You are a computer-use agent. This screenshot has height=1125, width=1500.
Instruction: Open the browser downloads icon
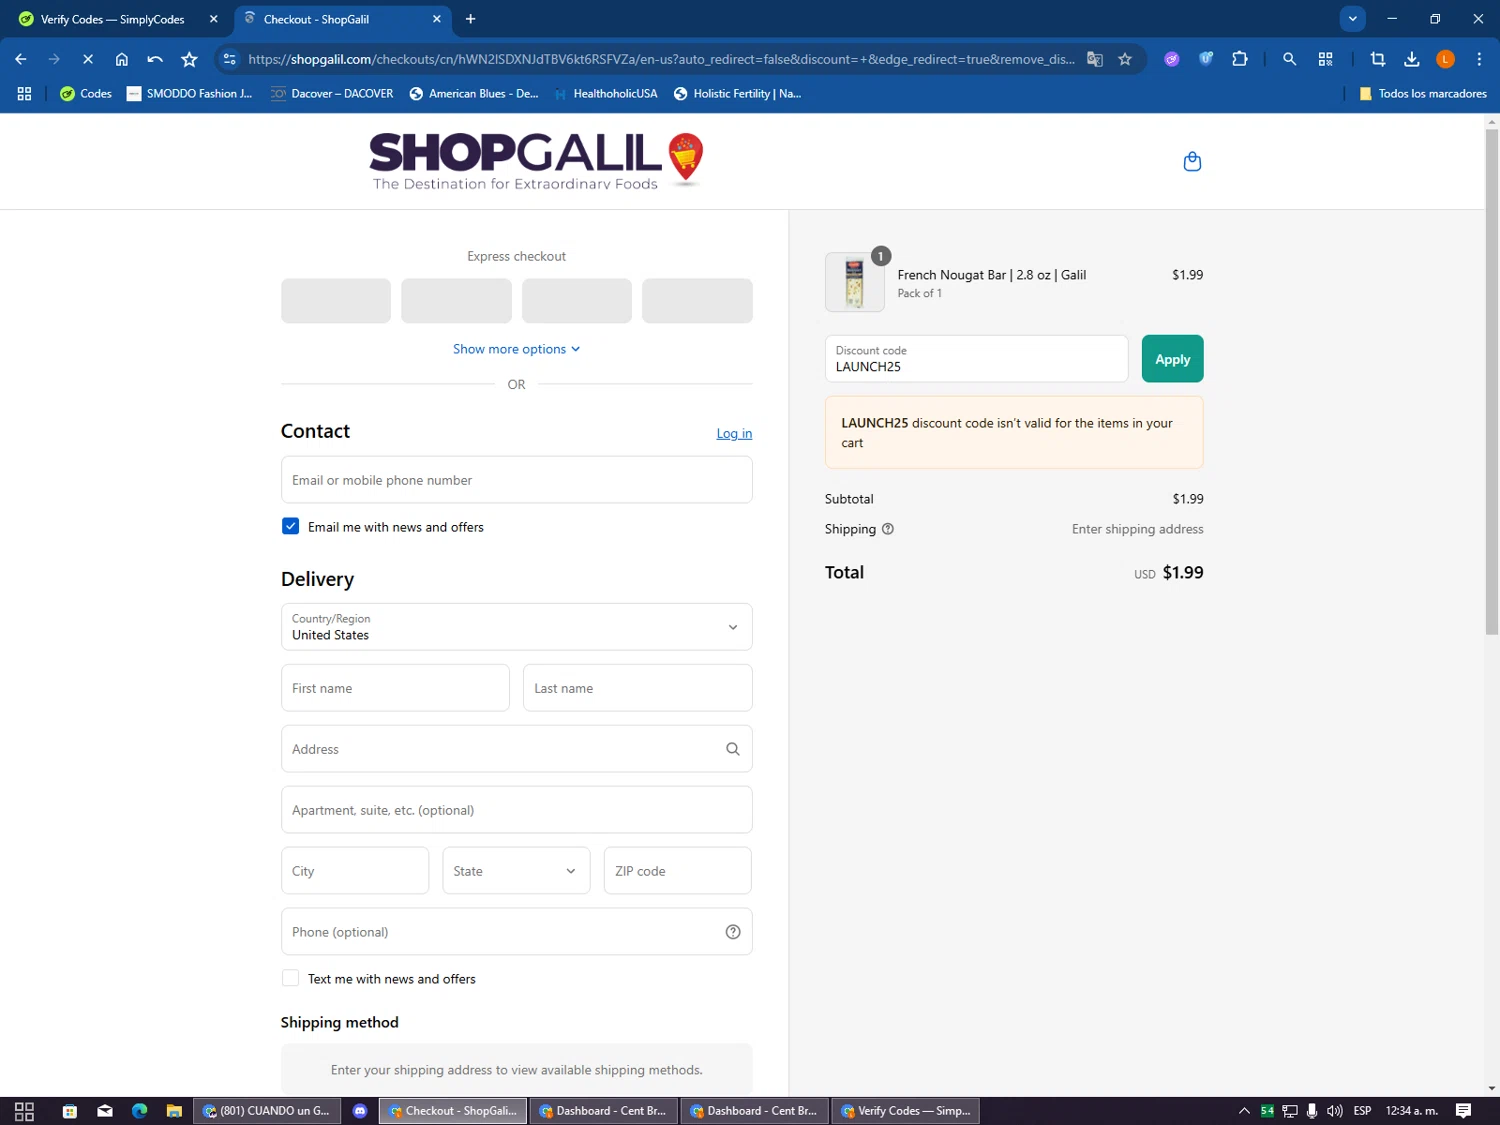(x=1411, y=59)
